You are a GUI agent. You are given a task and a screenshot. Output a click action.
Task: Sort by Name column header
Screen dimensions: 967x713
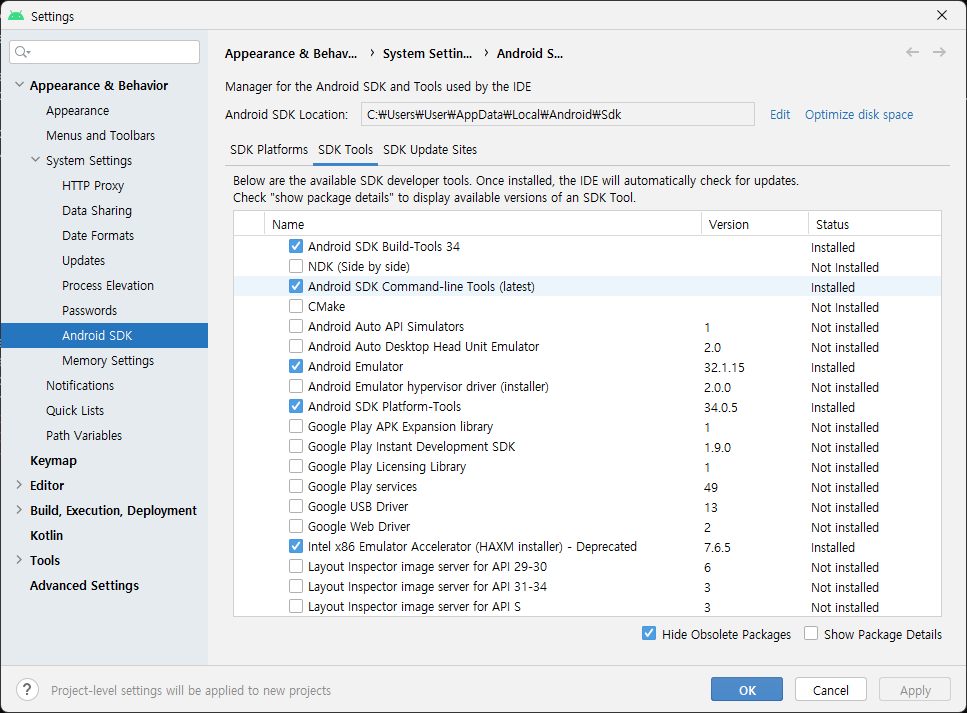click(483, 224)
